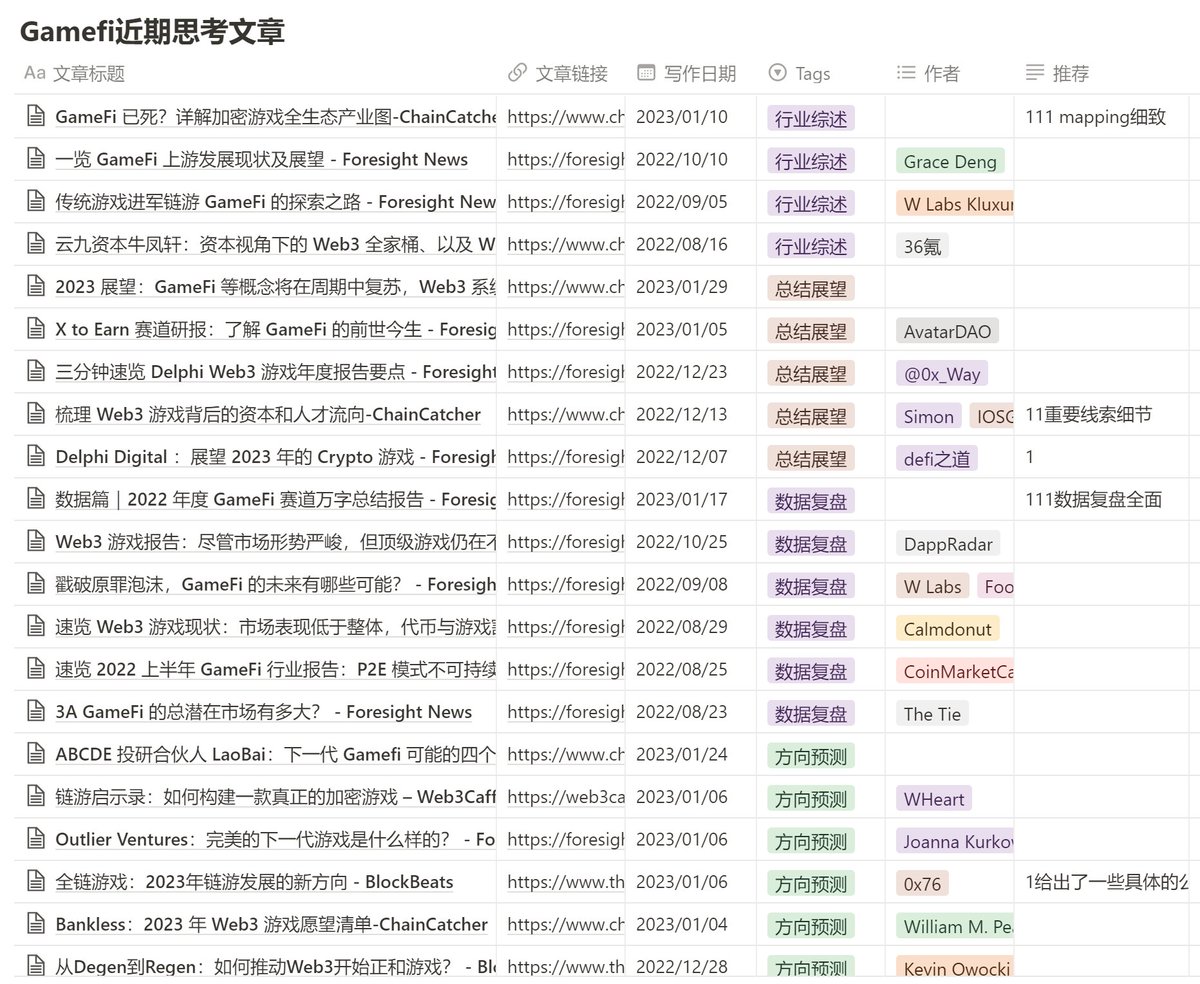
Task: Click the Grace Deng author tag
Action: 950,161
